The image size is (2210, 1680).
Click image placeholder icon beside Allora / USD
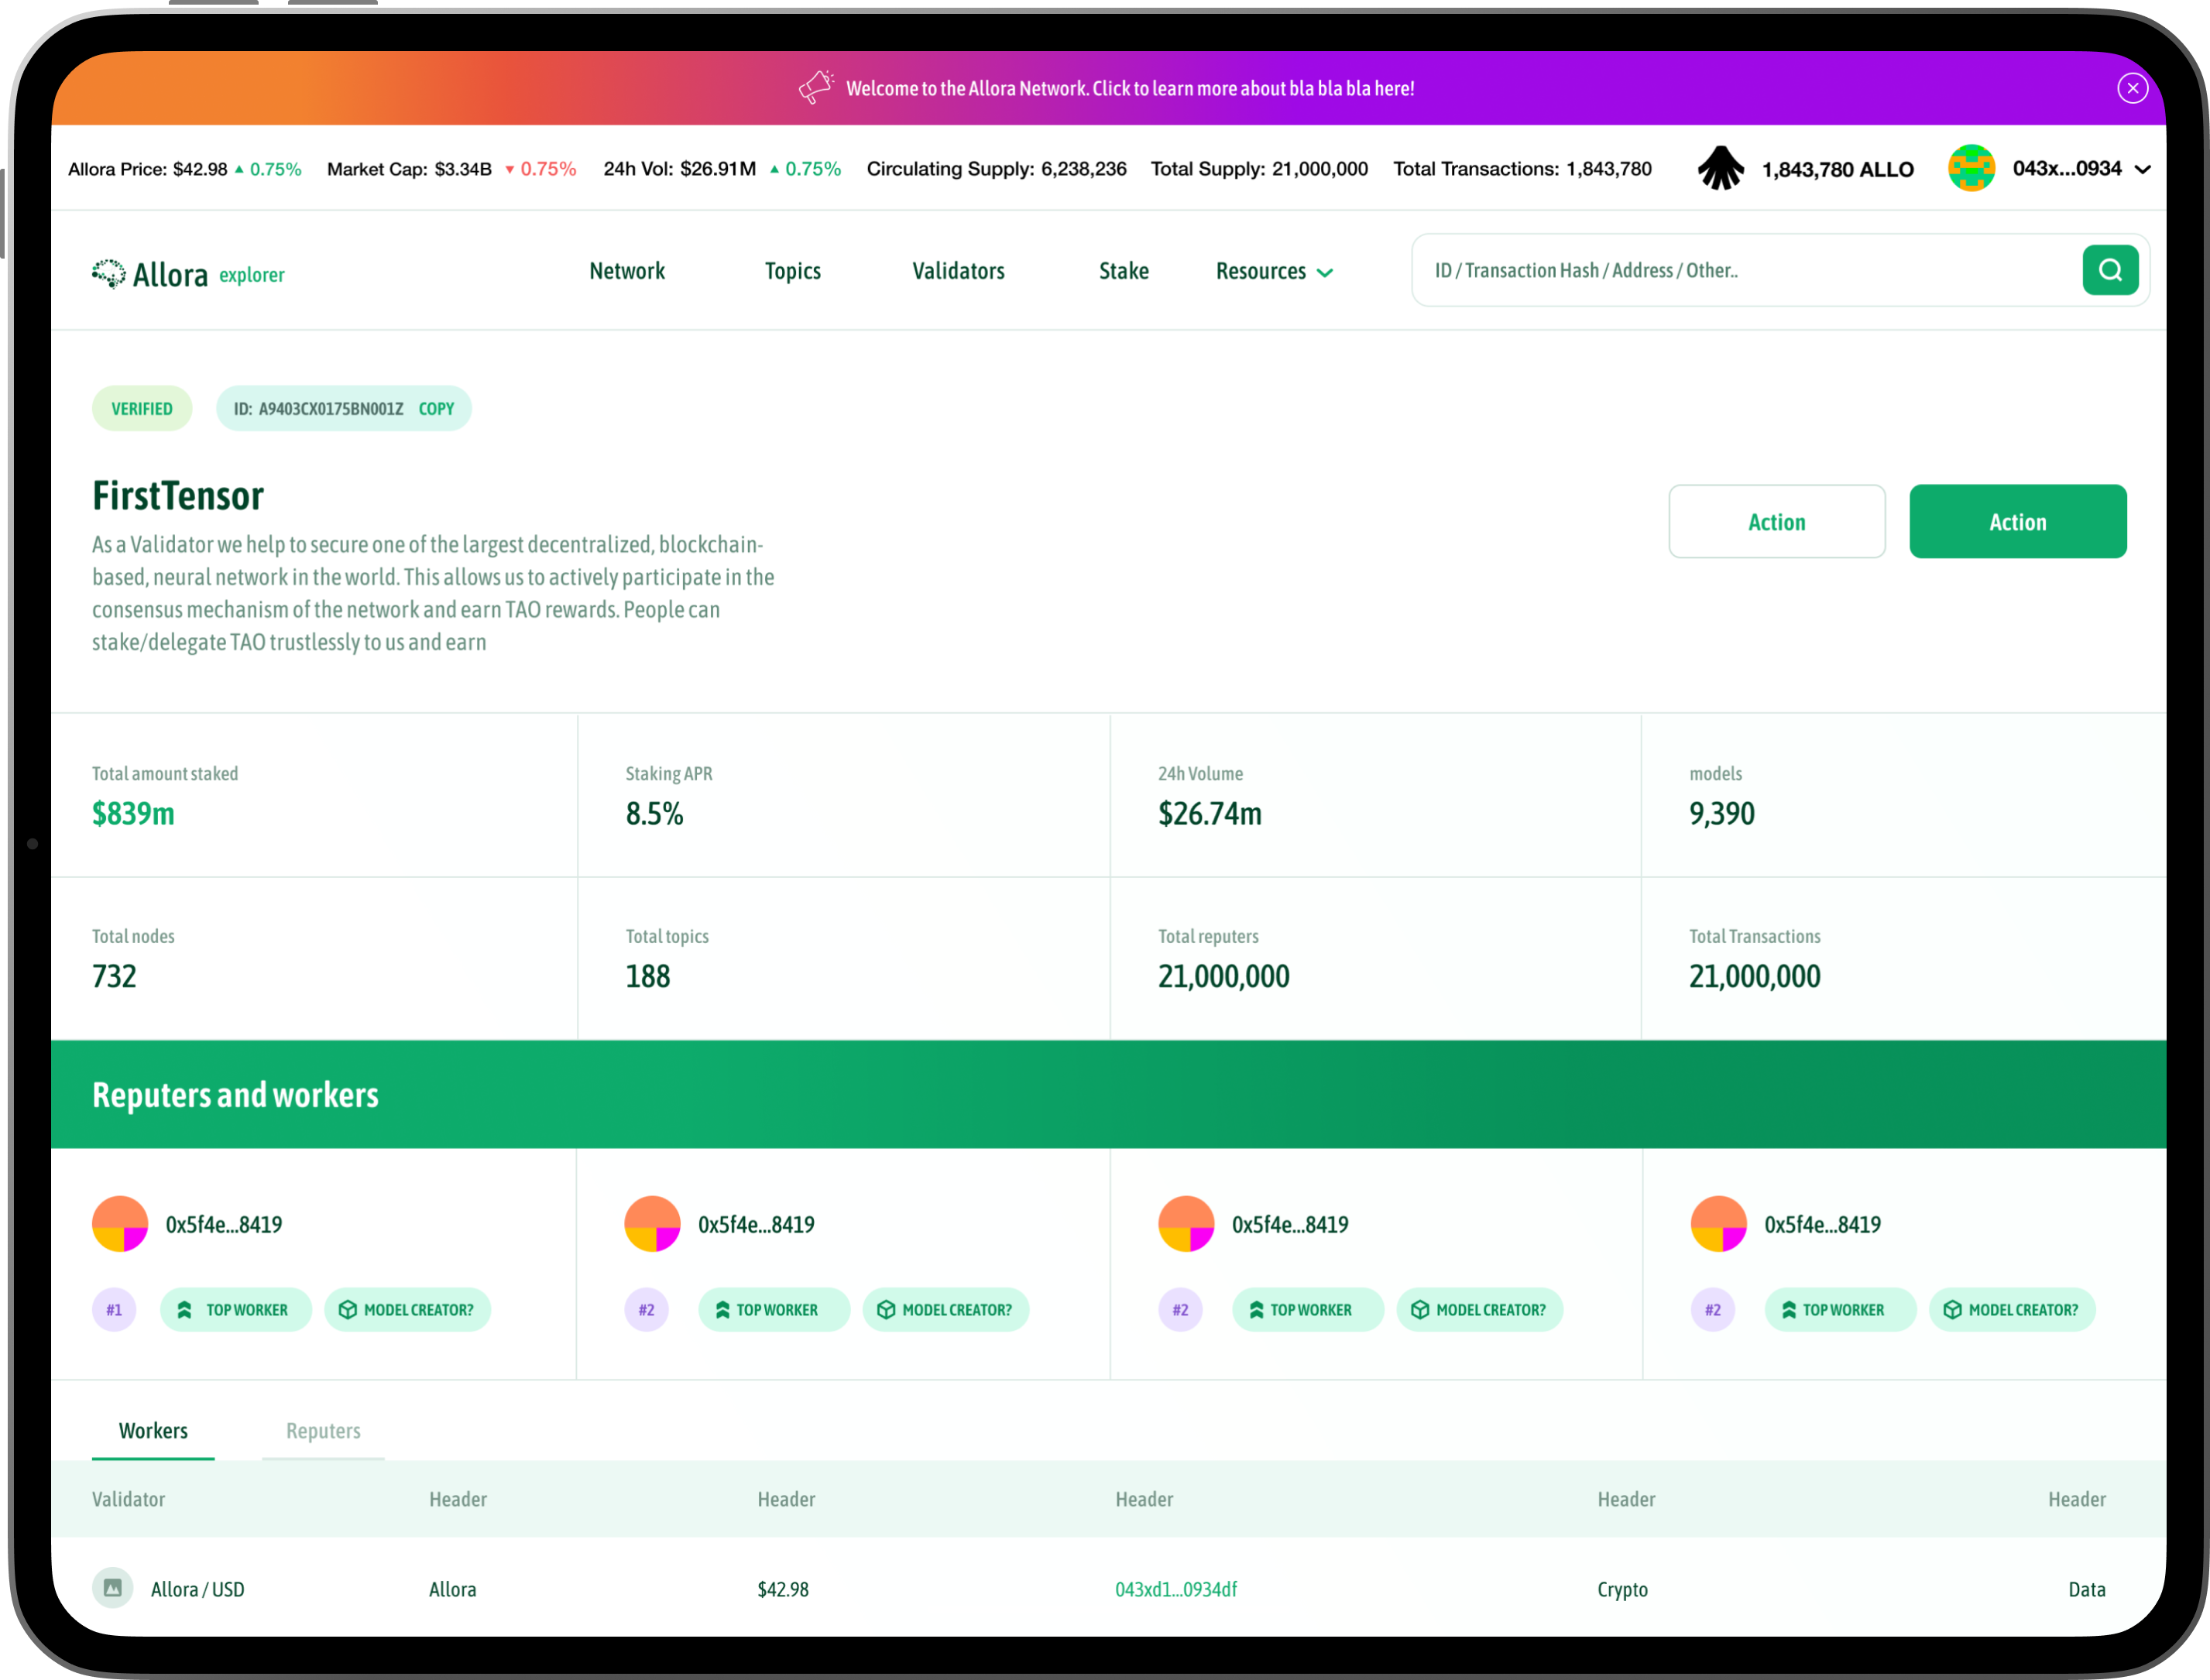(x=113, y=1588)
